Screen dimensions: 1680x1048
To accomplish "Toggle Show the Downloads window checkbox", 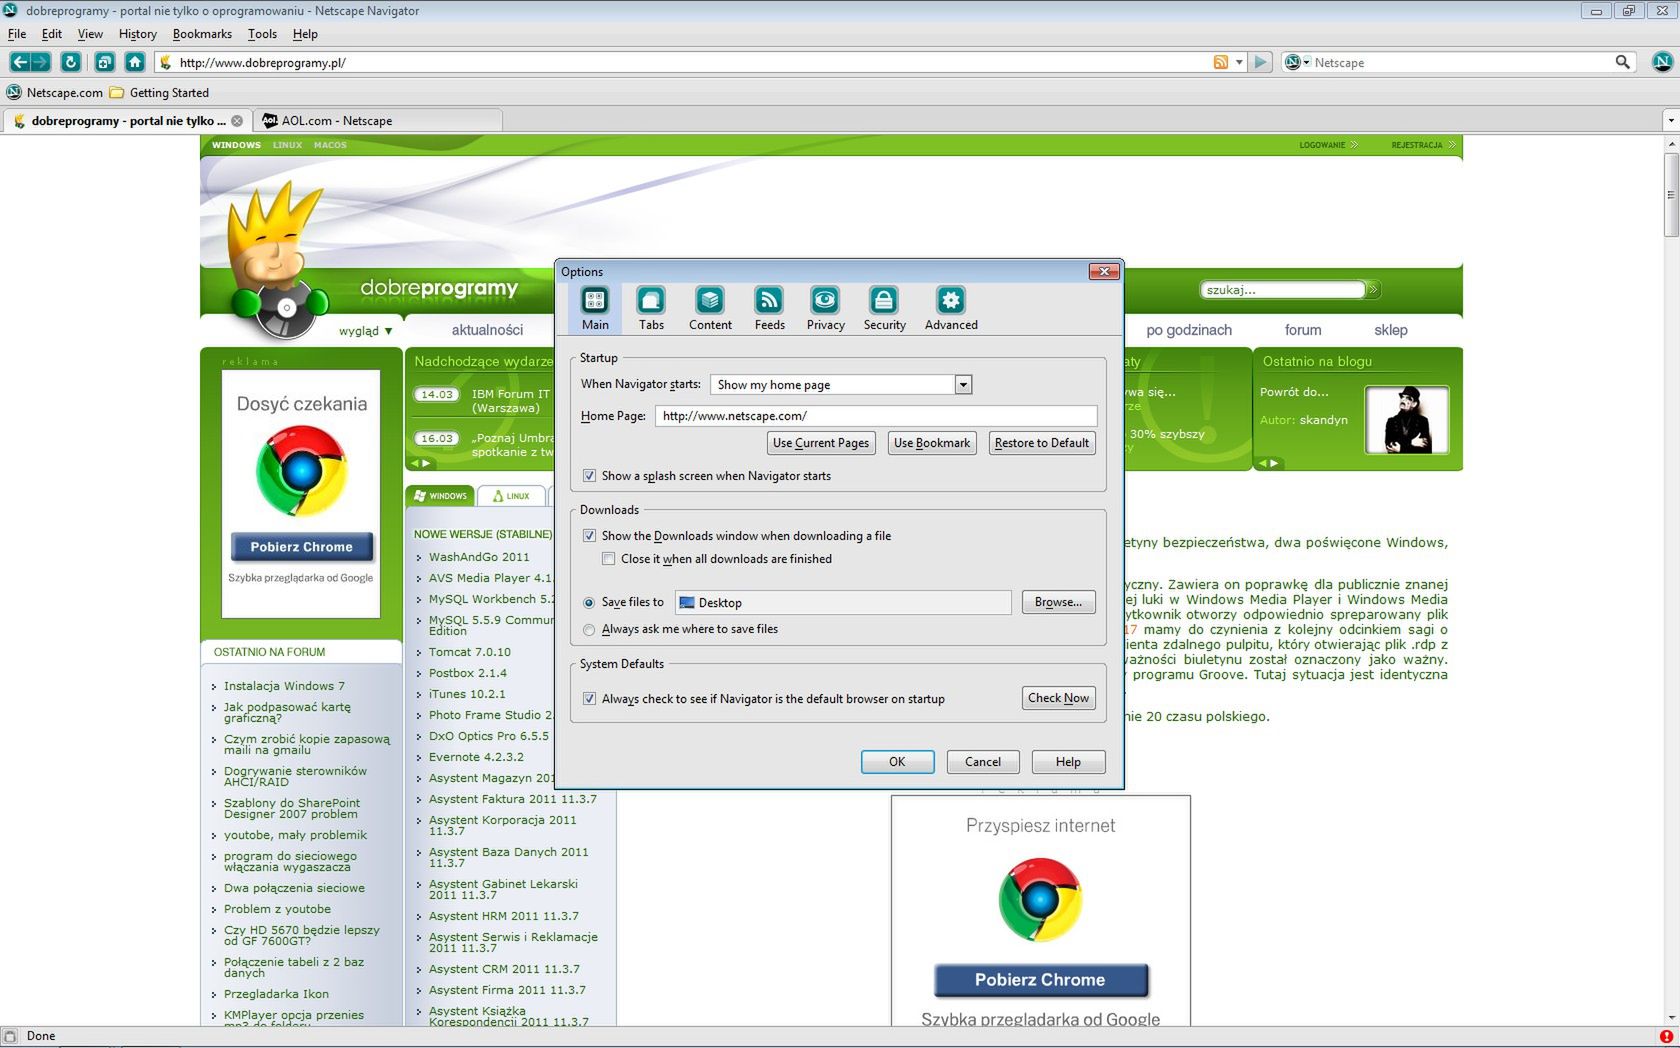I will click(x=589, y=536).
